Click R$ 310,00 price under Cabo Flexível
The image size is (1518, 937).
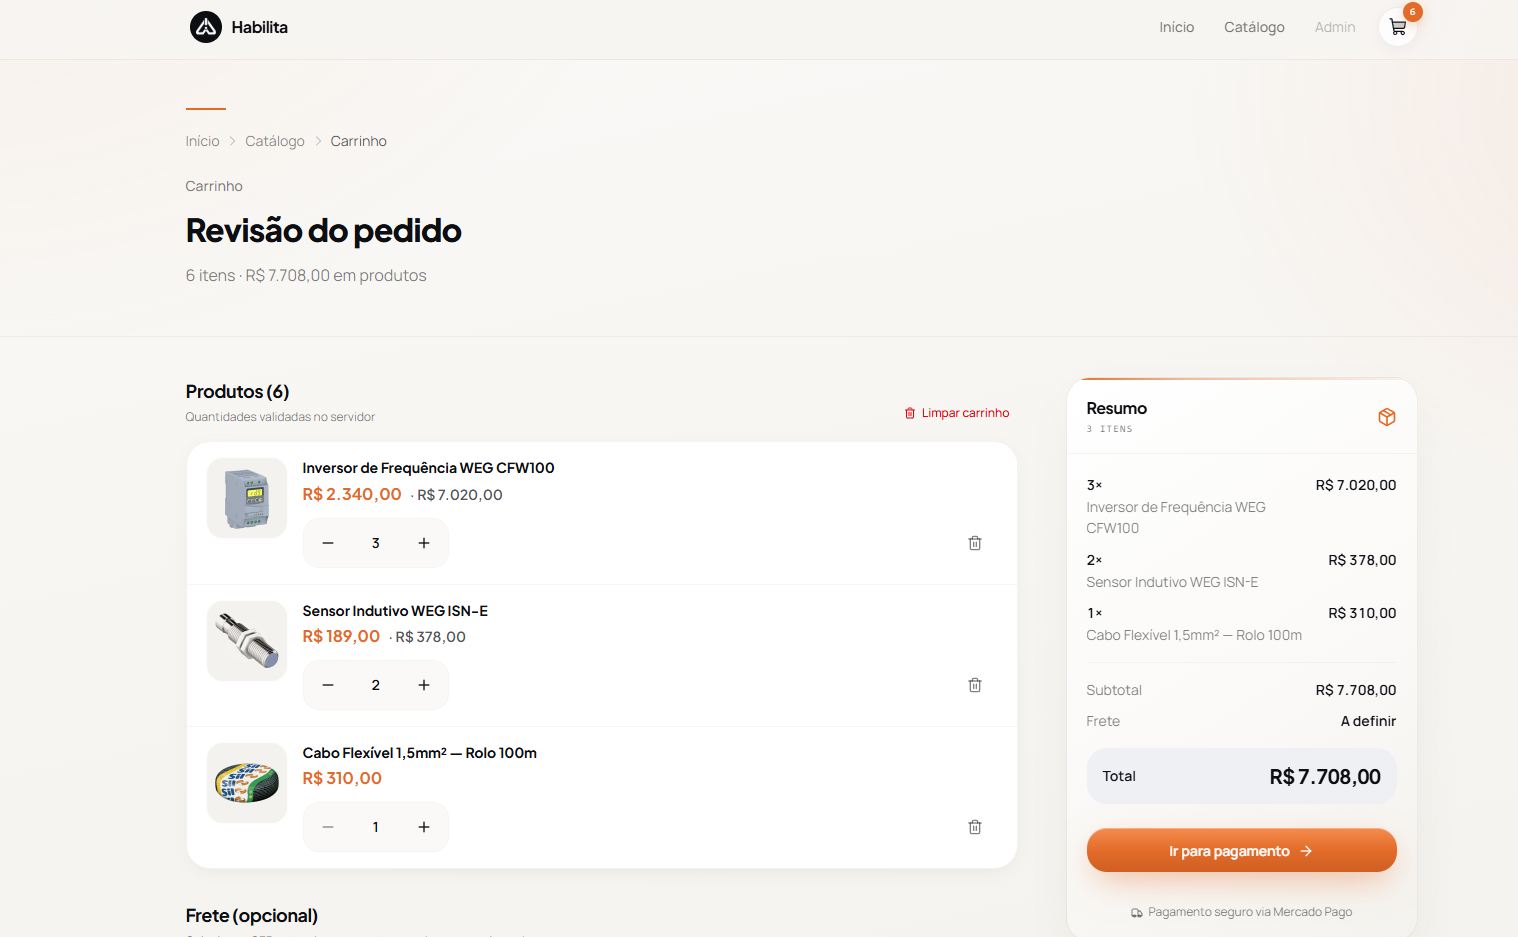point(342,778)
